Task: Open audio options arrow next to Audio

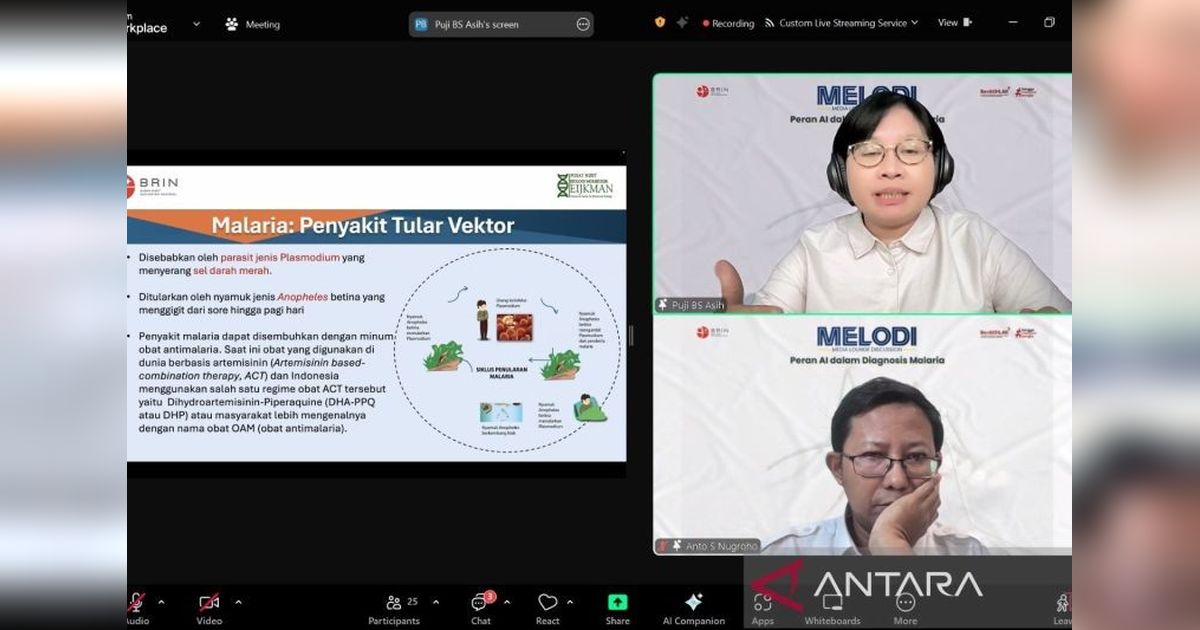Action: coord(161,602)
